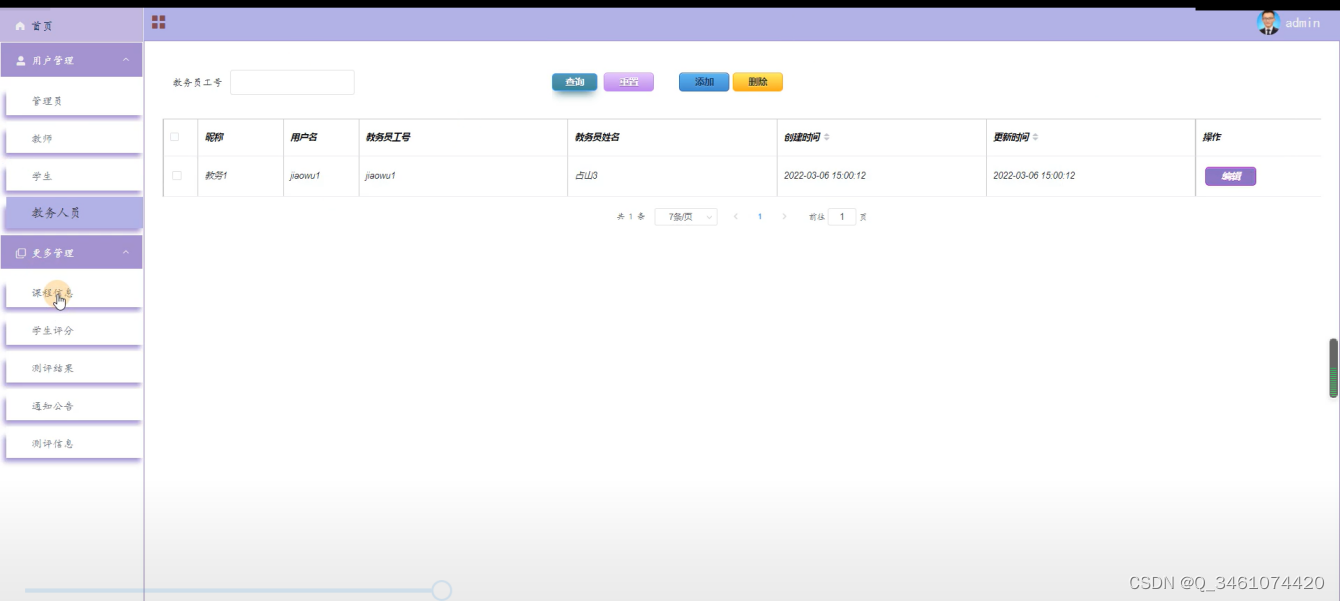Click the vertical scrollbar handle at right edge

click(1333, 368)
